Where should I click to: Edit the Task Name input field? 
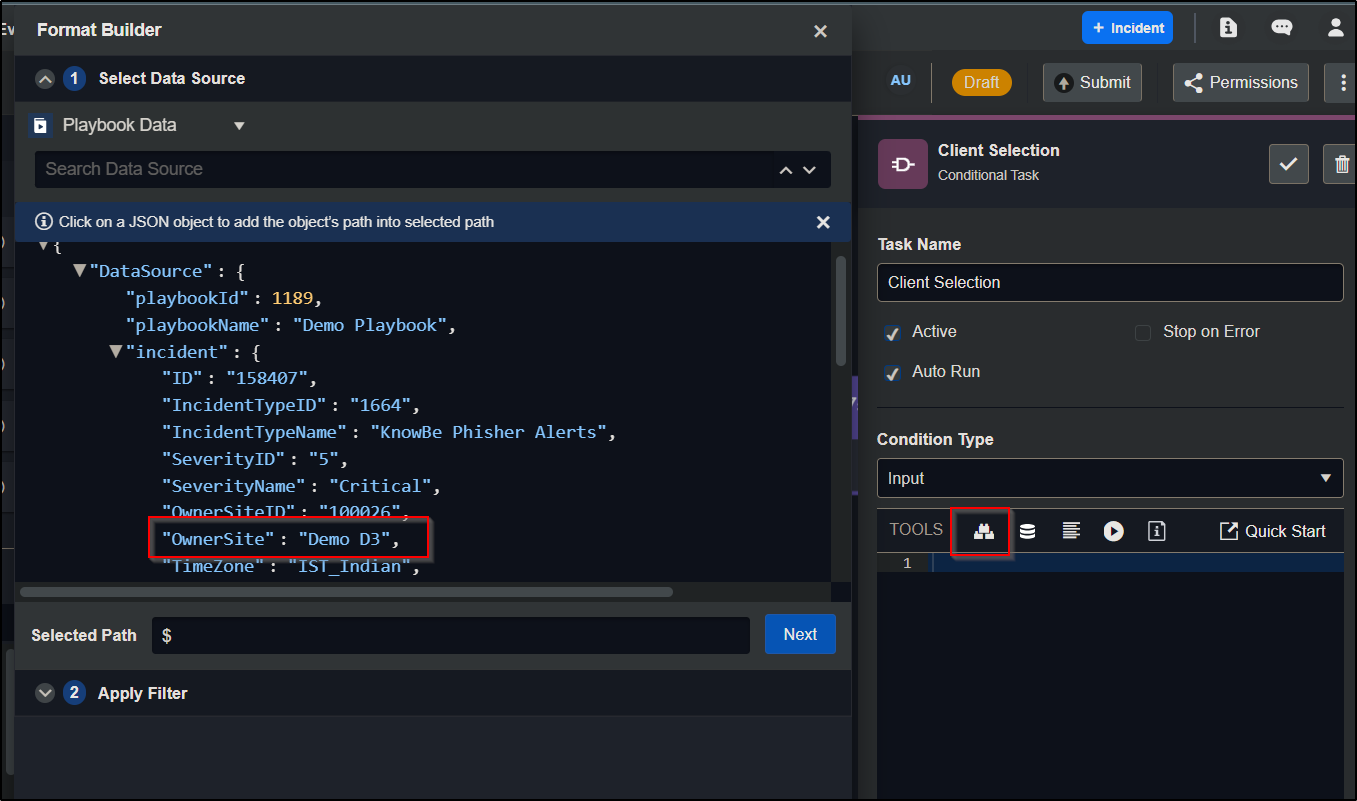click(1110, 282)
